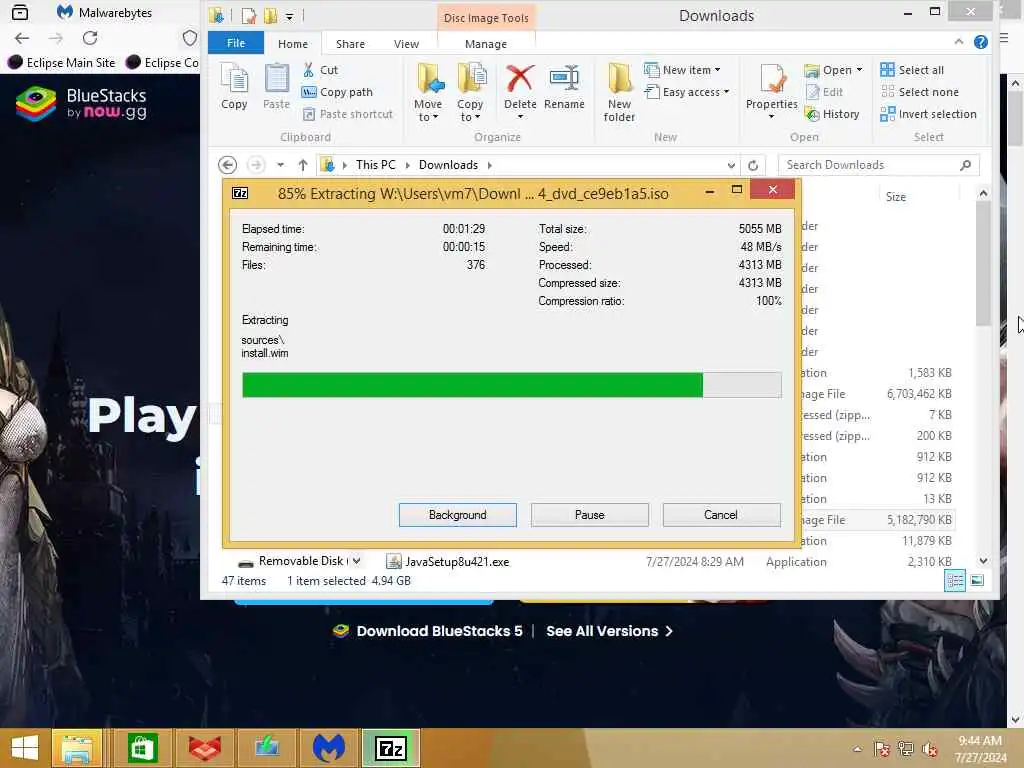This screenshot has width=1024, height=768.
Task: Click the Size column header
Action: point(895,197)
